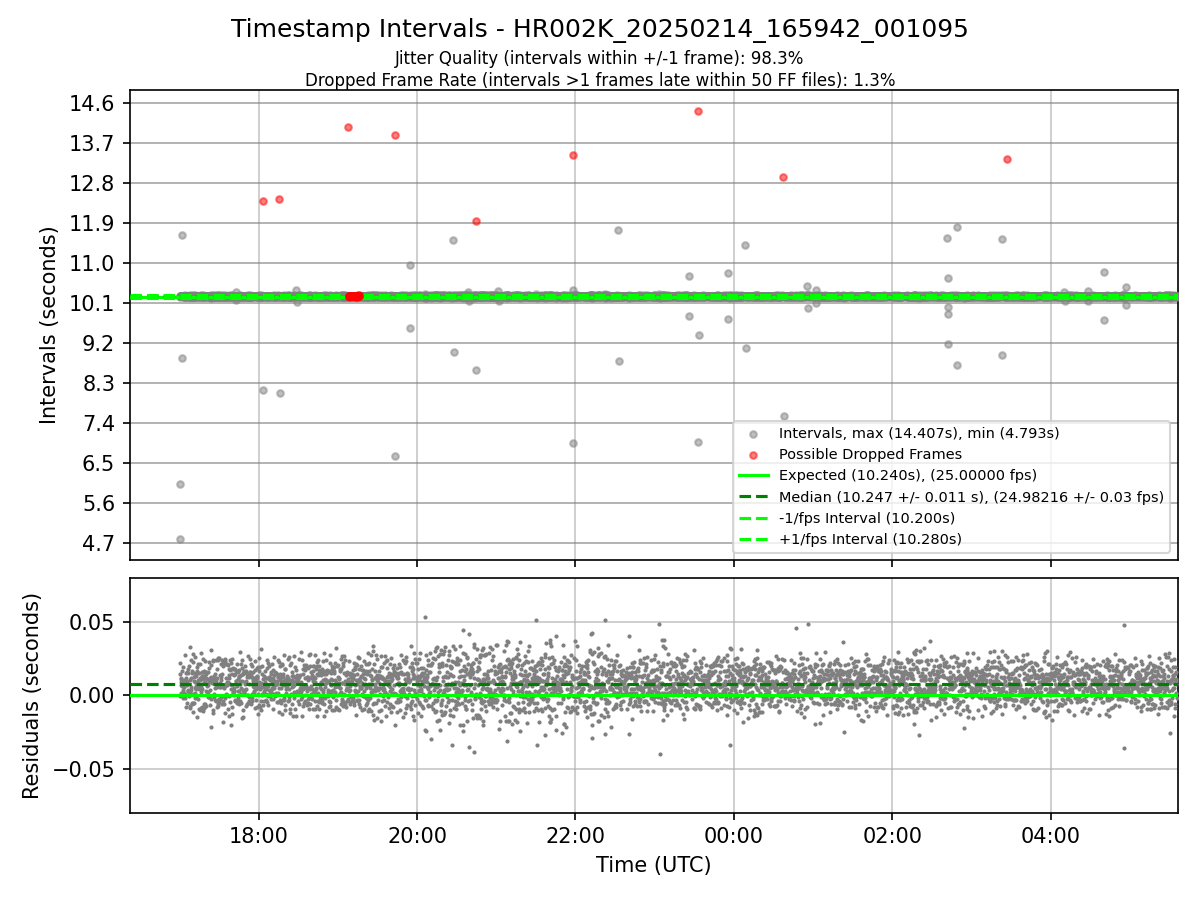Click the Time (UTC) x-axis label

(x=653, y=865)
